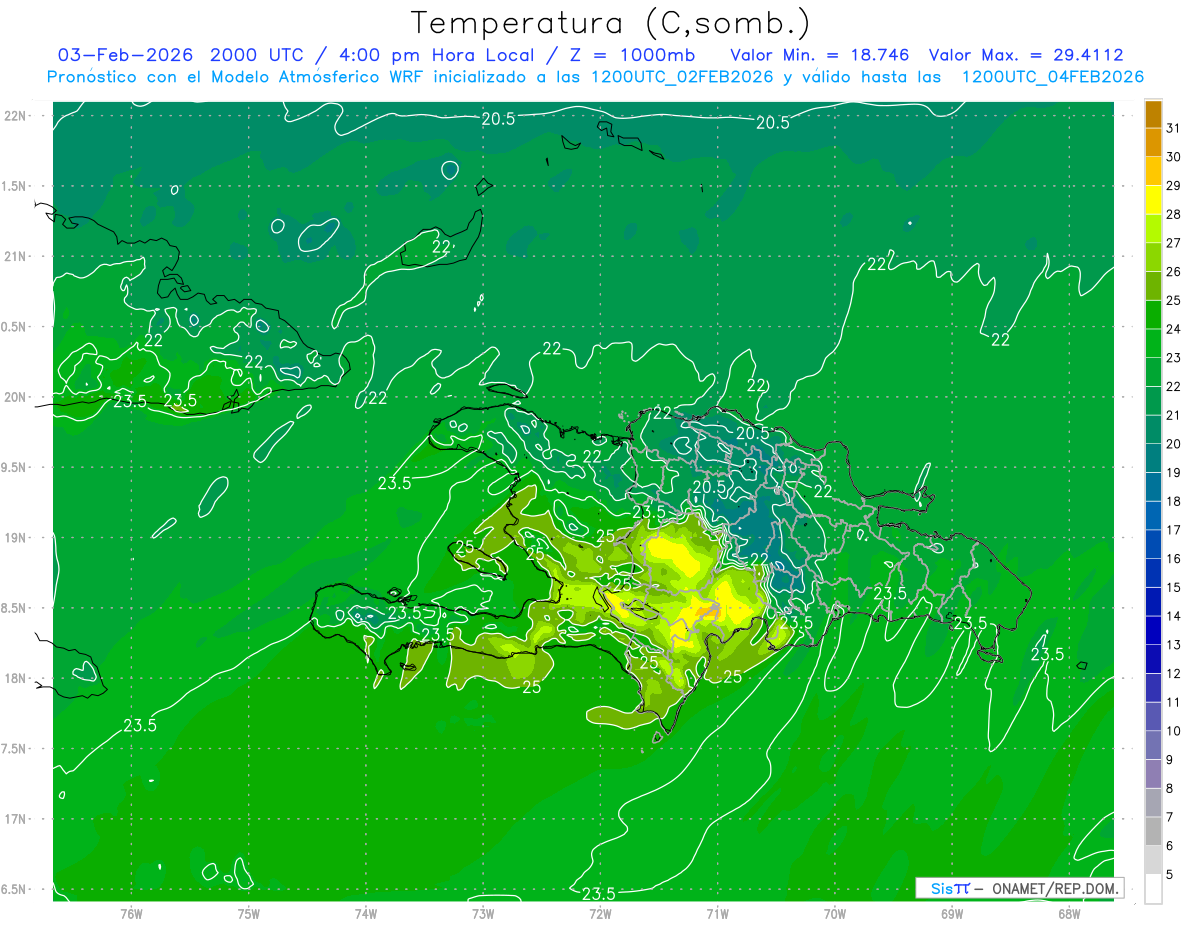Click the color bar tick label '18'

1174,501
